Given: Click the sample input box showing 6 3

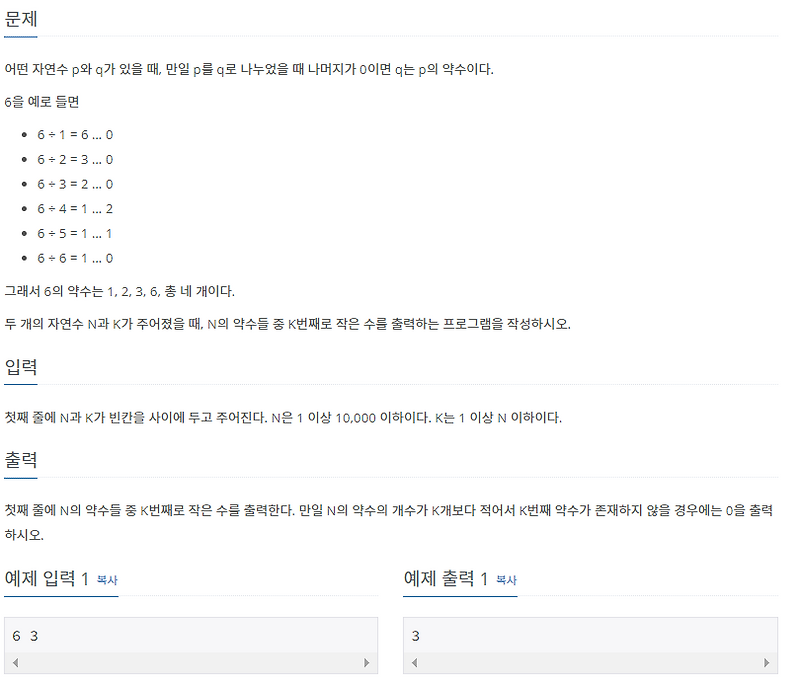Looking at the screenshot, I should tap(188, 634).
